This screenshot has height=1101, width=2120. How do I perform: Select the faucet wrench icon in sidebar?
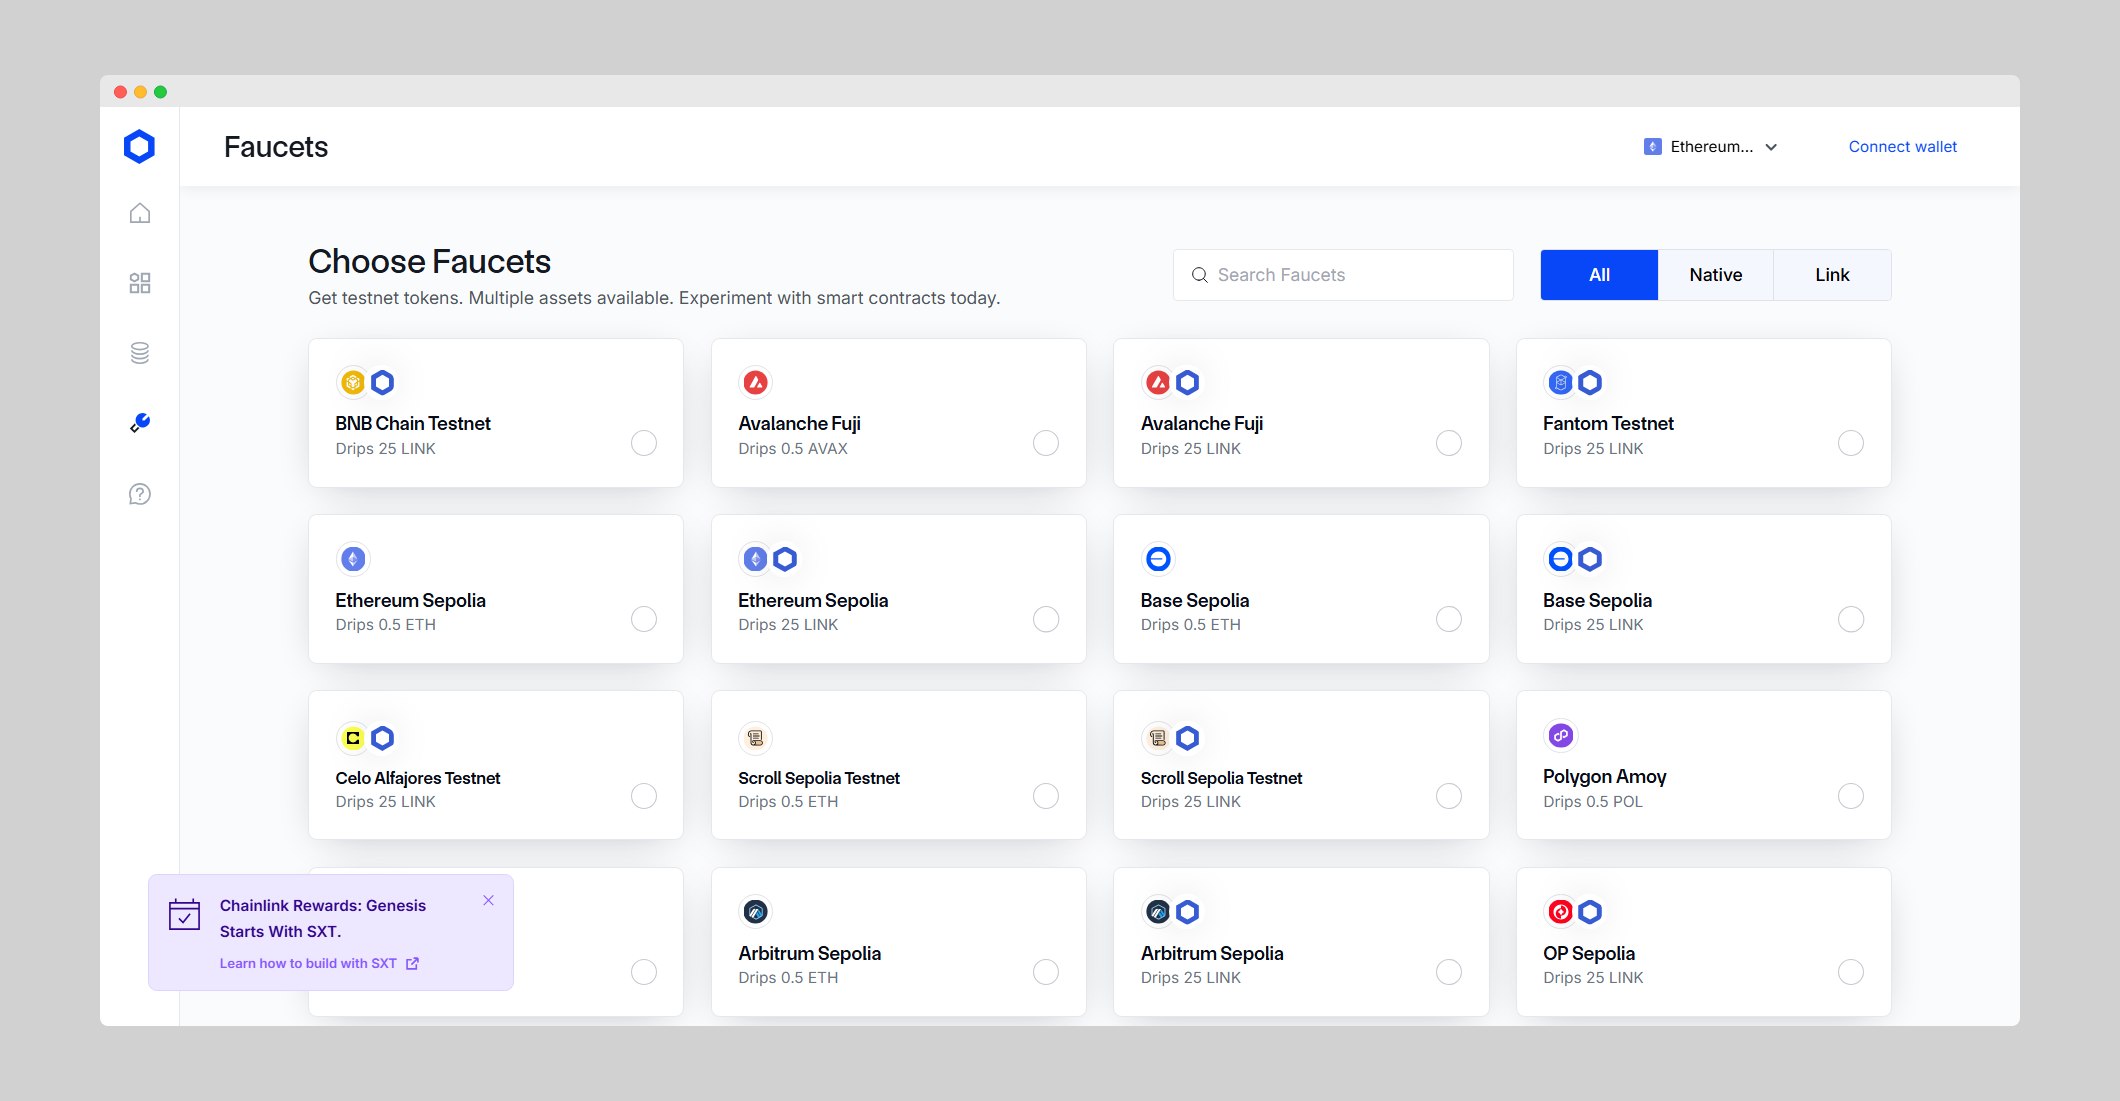[140, 423]
